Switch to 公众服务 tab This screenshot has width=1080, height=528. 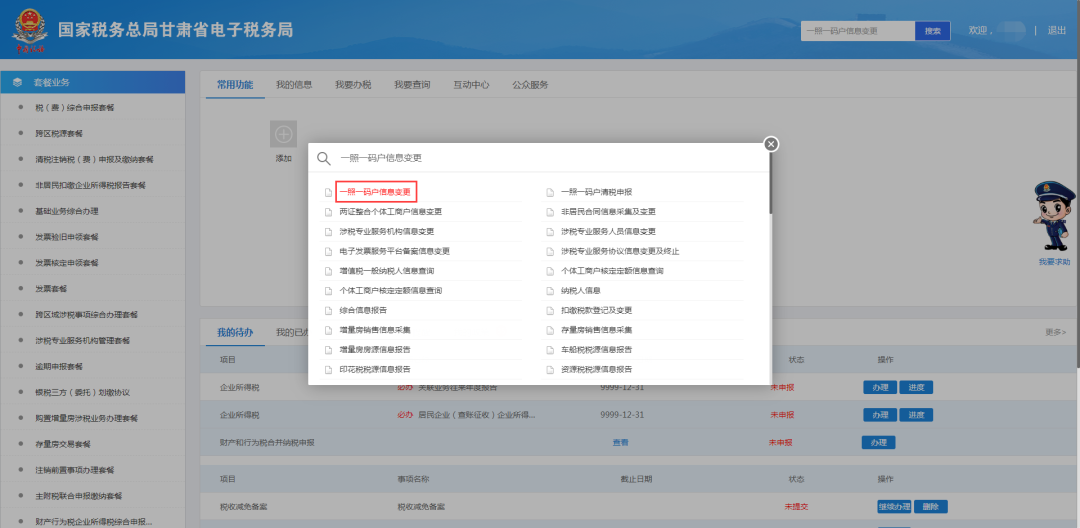point(530,85)
